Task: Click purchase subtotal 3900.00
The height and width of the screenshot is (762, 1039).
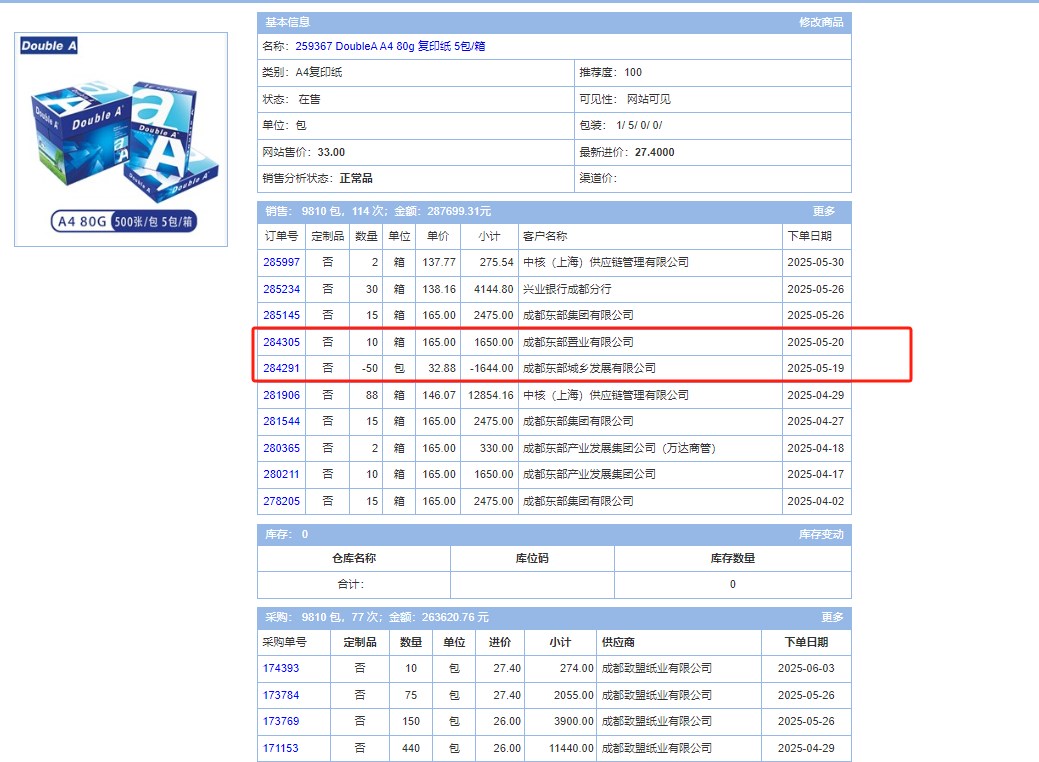Action: (x=574, y=721)
